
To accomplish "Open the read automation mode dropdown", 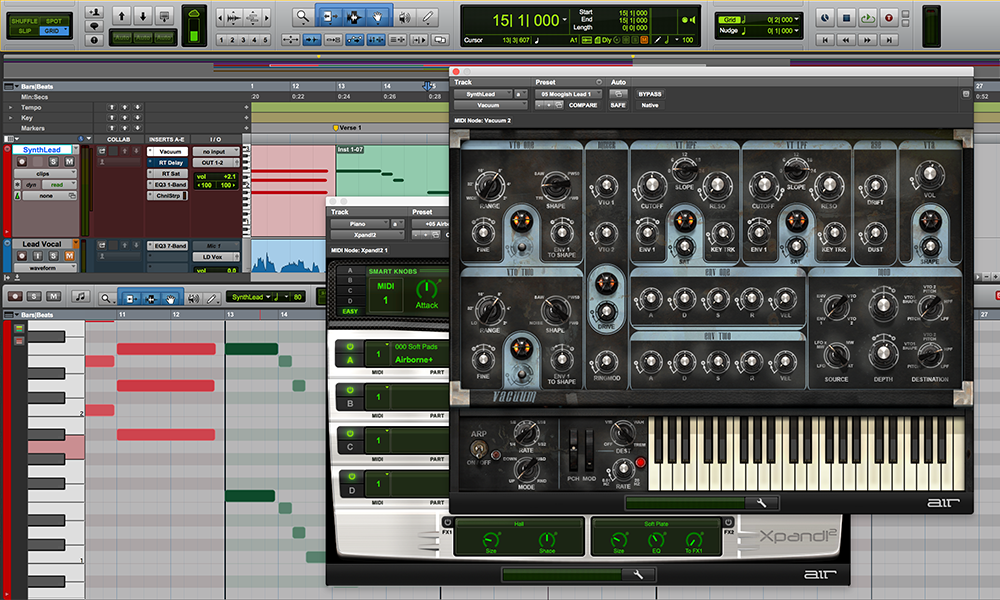I will tap(59, 185).
